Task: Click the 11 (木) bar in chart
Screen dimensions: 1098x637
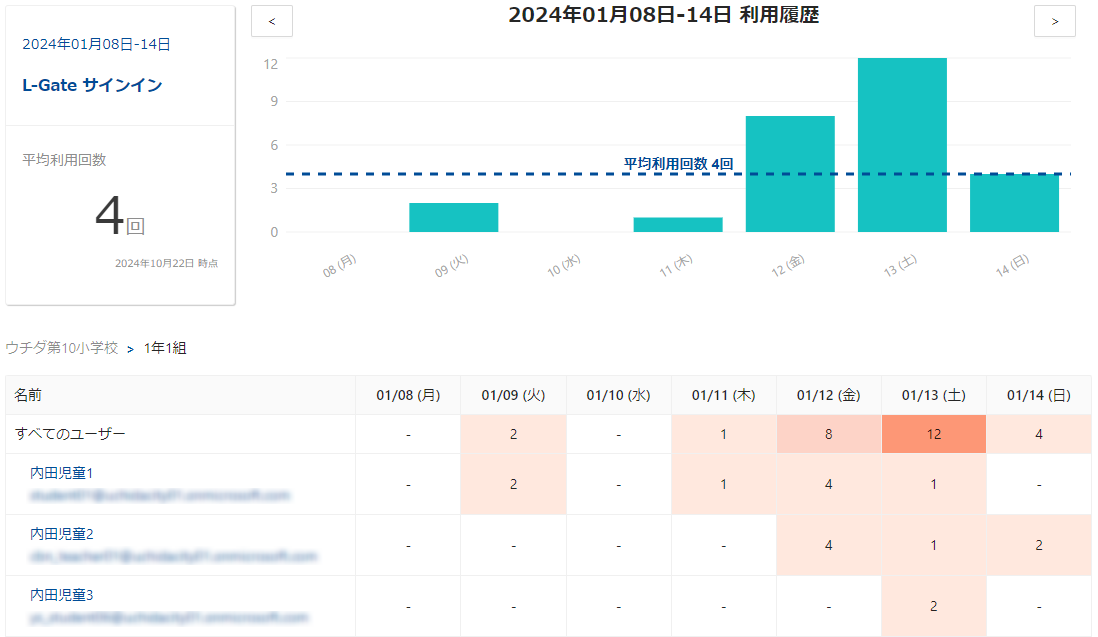Action: 678,225
